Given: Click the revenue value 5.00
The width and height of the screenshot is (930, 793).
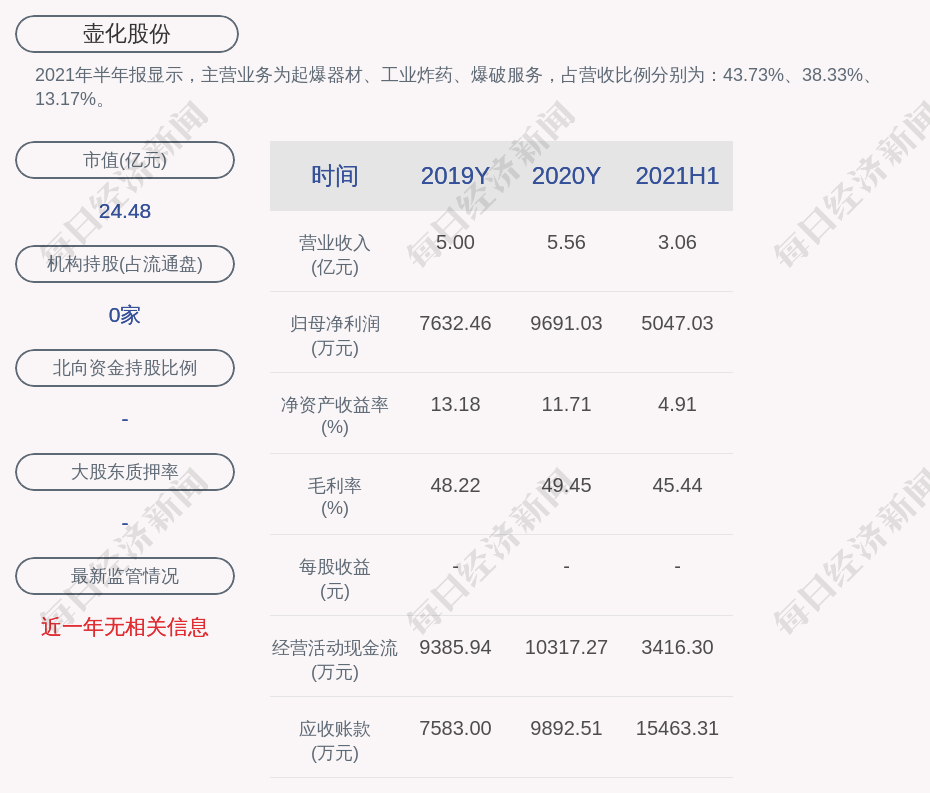Looking at the screenshot, I should point(455,242).
